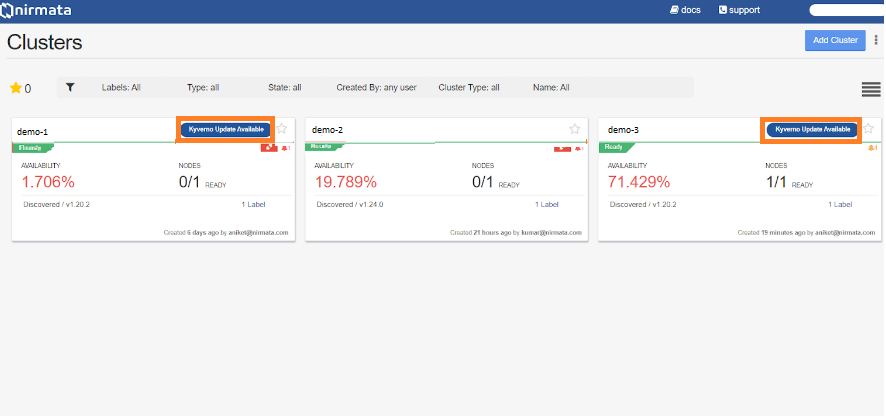Open the Type: all filter
Screen dimensions: 886x420
click(203, 88)
